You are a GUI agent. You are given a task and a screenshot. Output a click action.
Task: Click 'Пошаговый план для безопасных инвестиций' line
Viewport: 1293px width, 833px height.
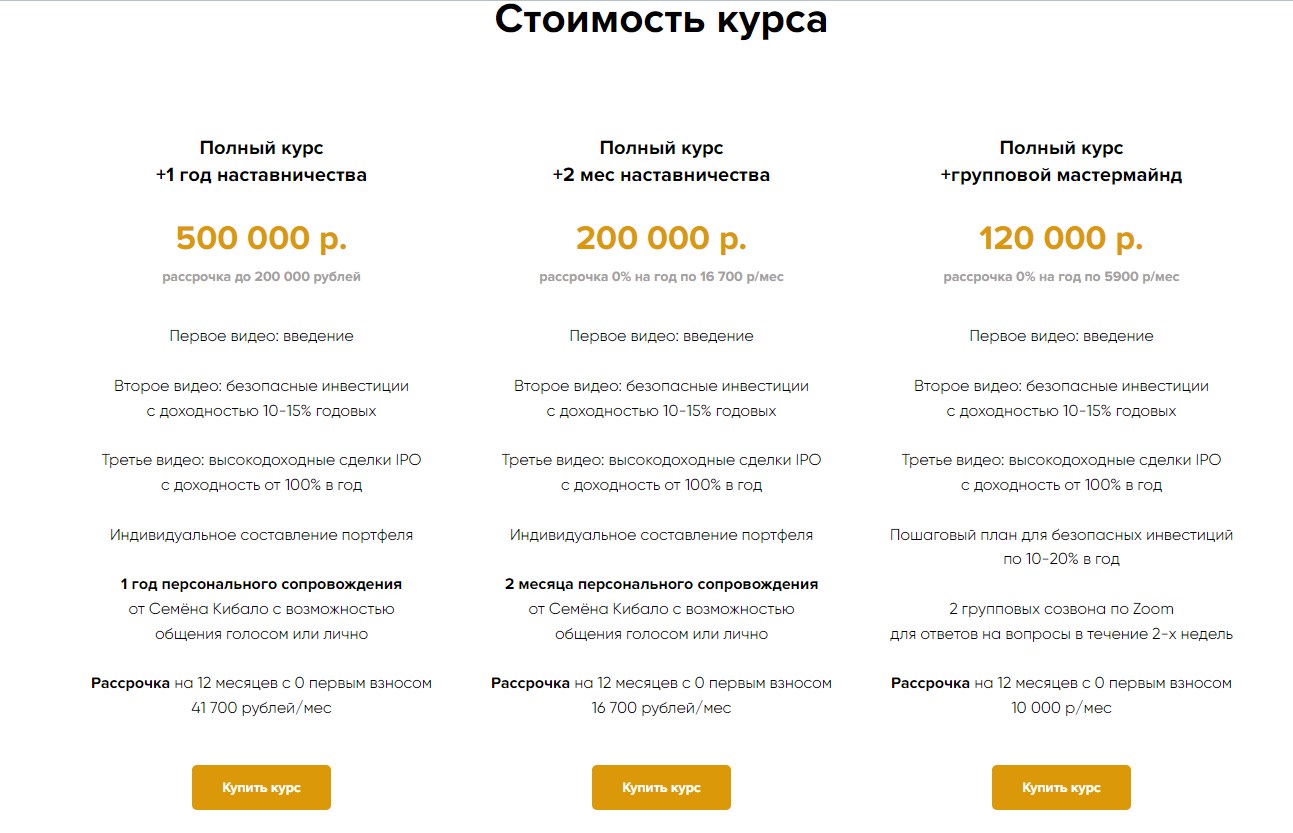pyautogui.click(x=1061, y=535)
